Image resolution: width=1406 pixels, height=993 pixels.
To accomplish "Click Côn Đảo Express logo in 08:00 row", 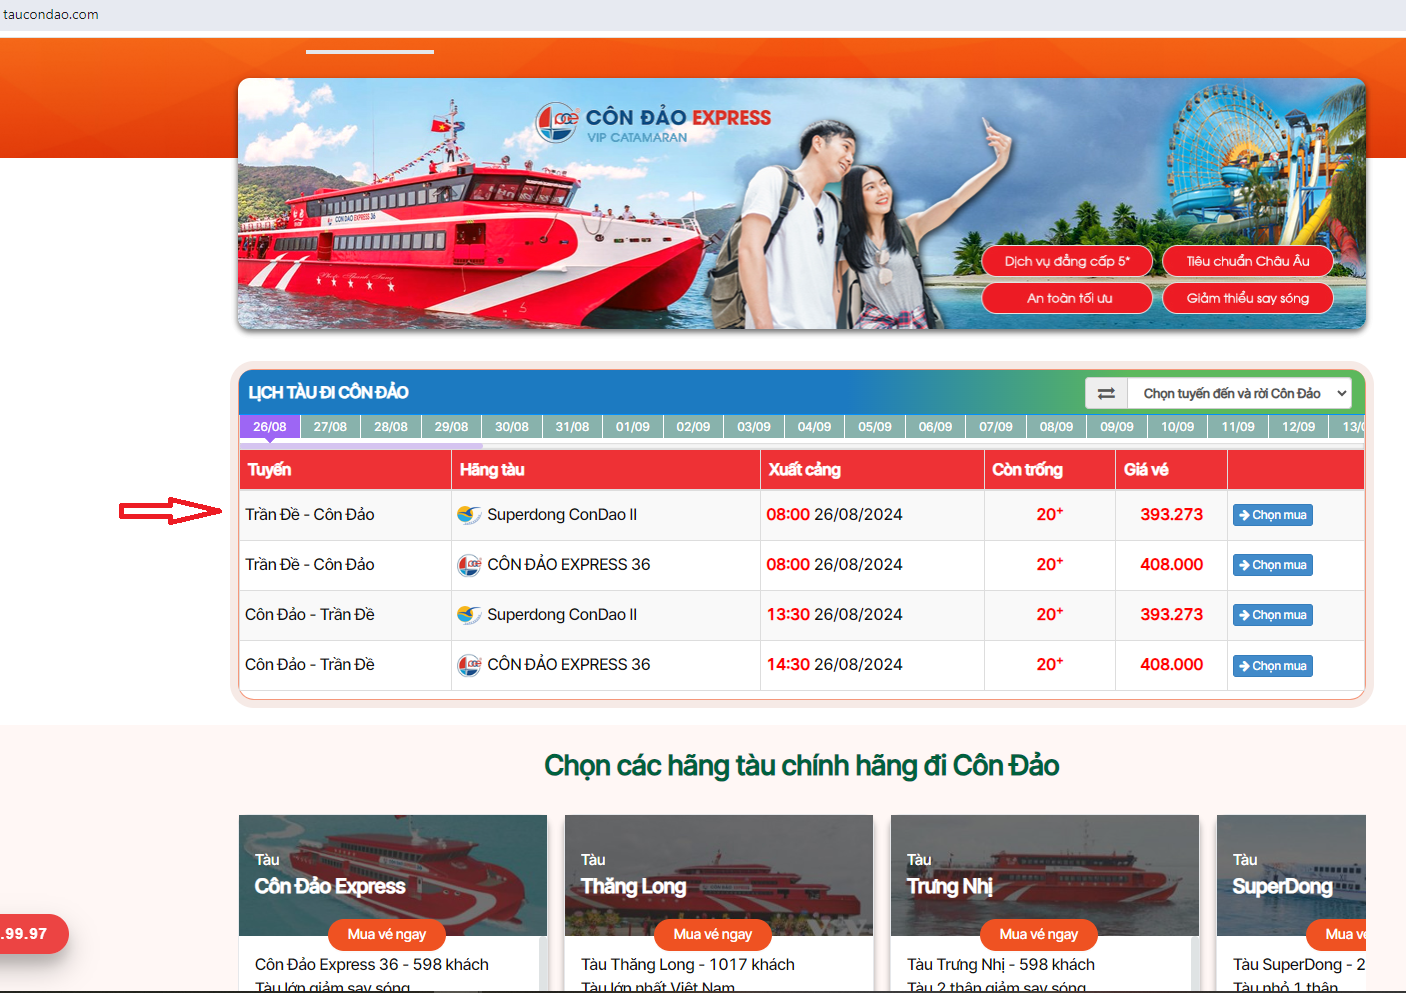I will click(x=469, y=565).
